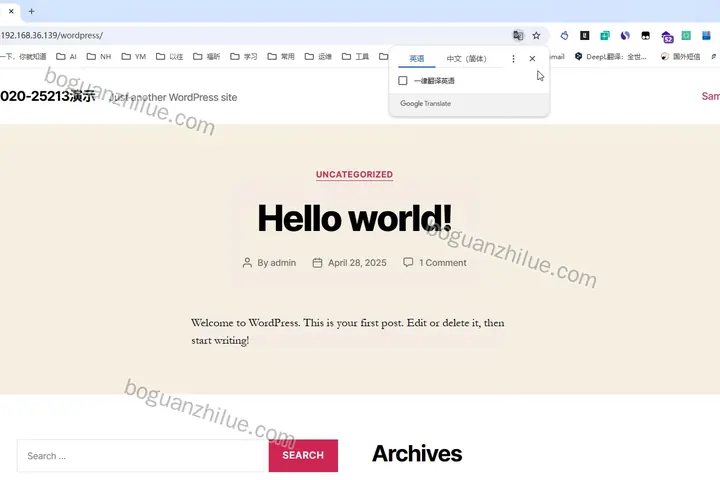
Task: Click the black square extension icon with white mark
Action: pyautogui.click(x=585, y=35)
